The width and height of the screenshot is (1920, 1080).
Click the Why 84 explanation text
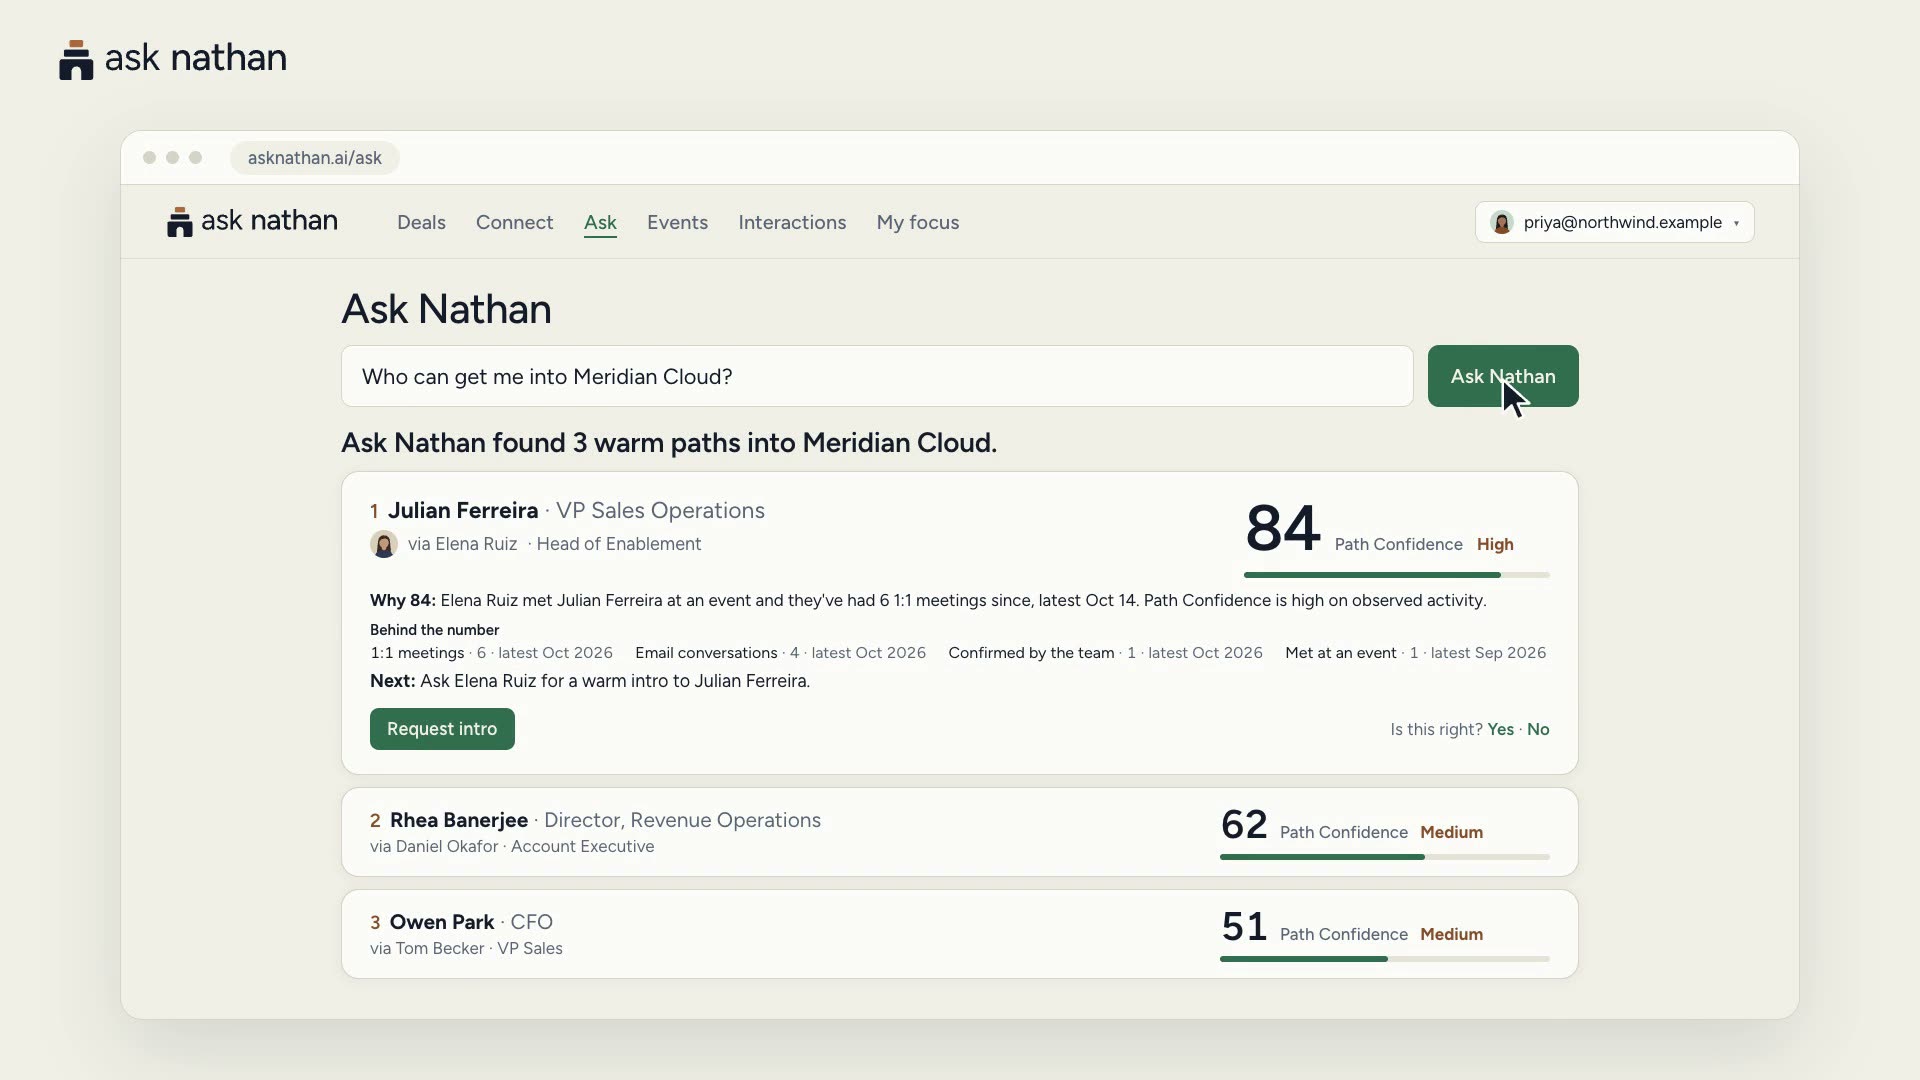(x=928, y=600)
